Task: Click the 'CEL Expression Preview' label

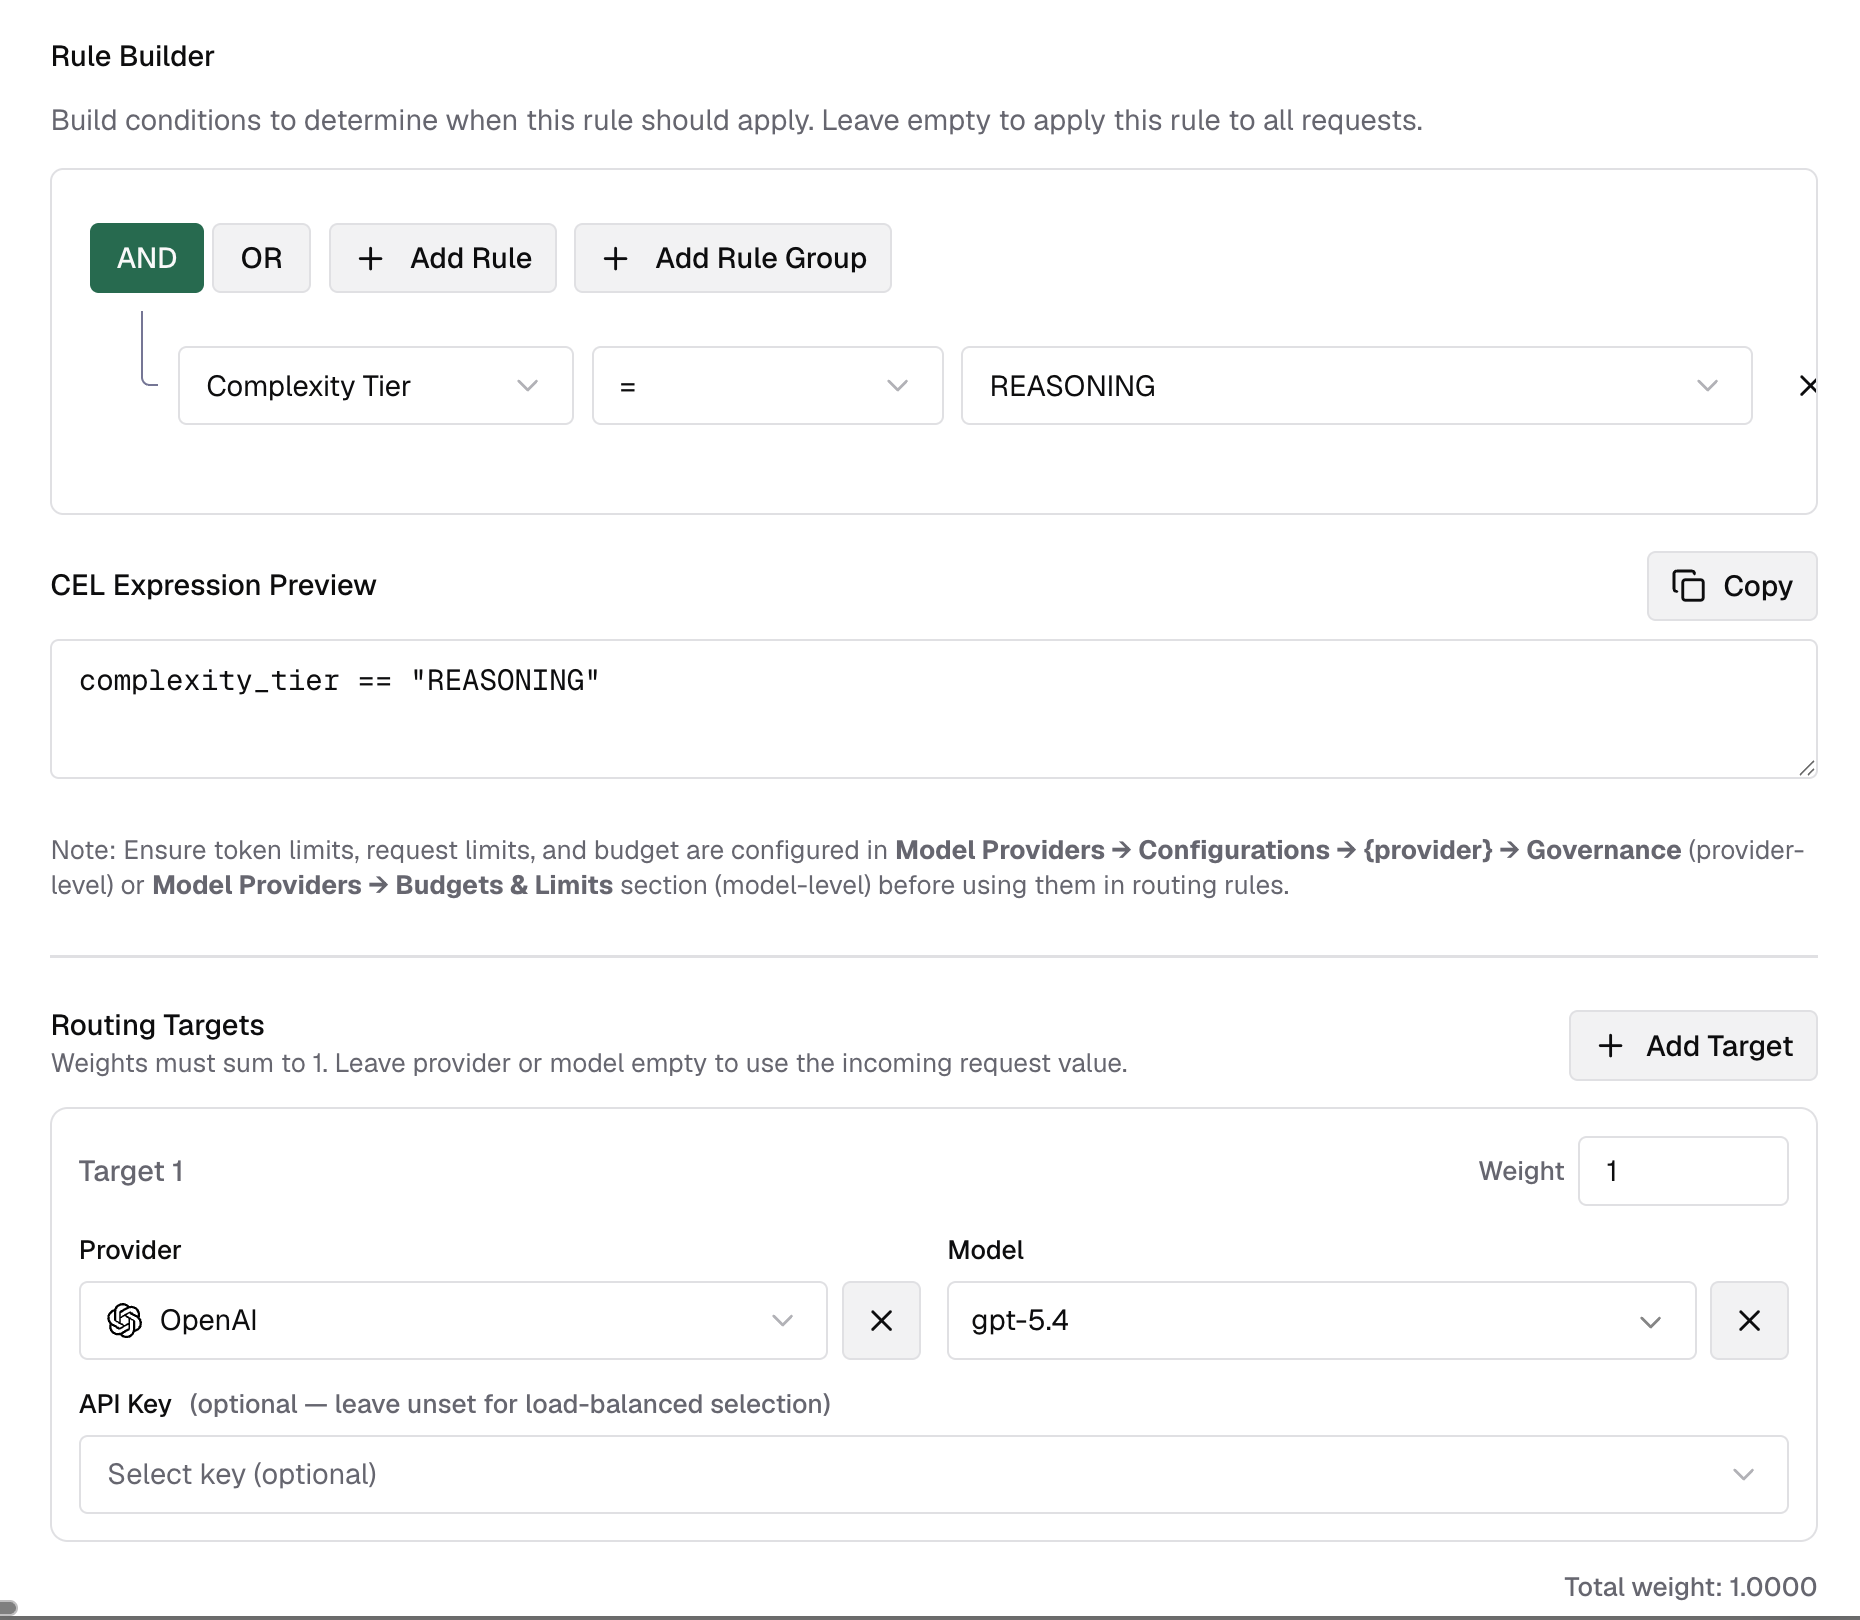Action: click(x=214, y=585)
